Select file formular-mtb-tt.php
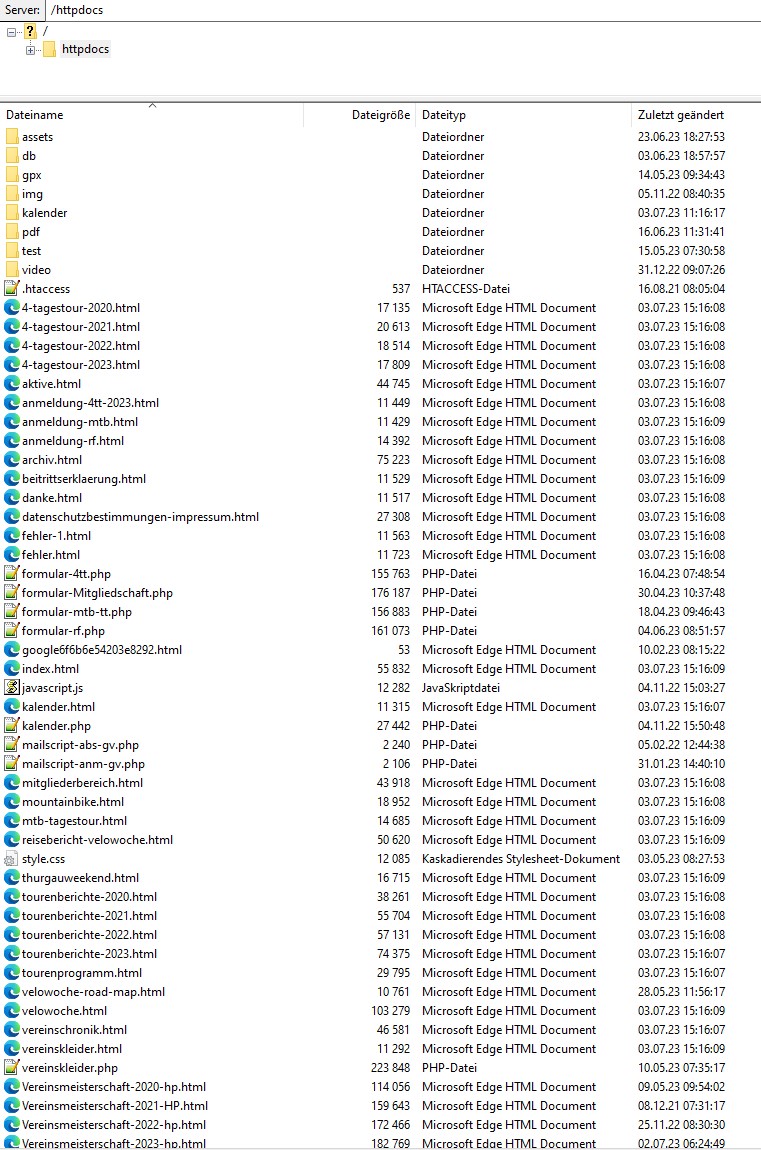 77,612
